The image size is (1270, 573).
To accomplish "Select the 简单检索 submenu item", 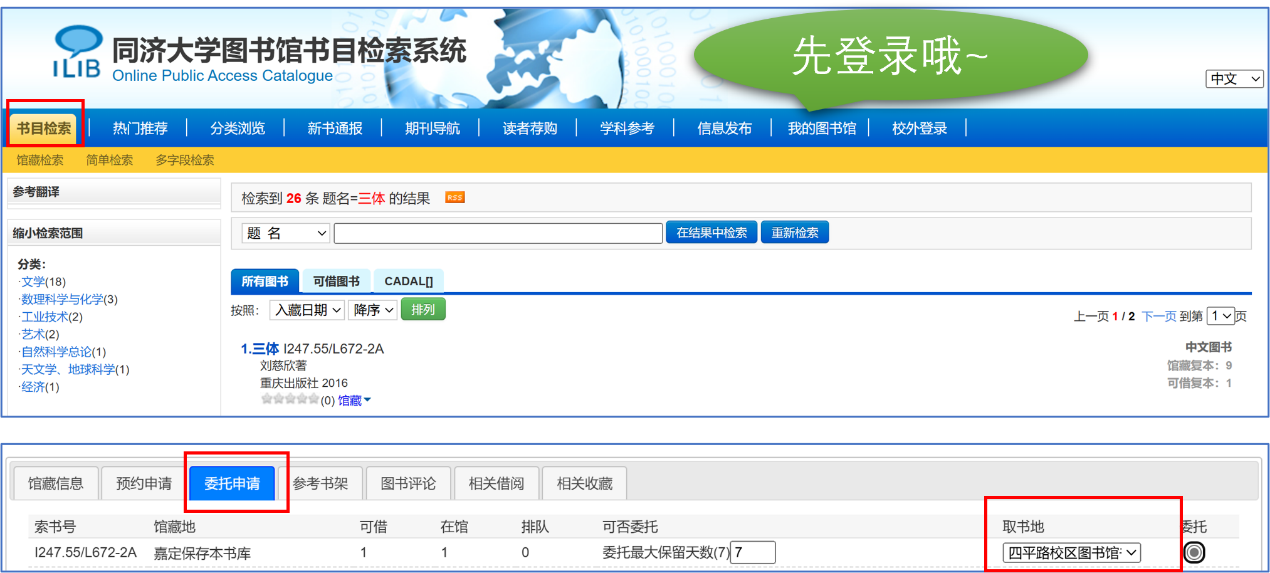I will (x=109, y=160).
